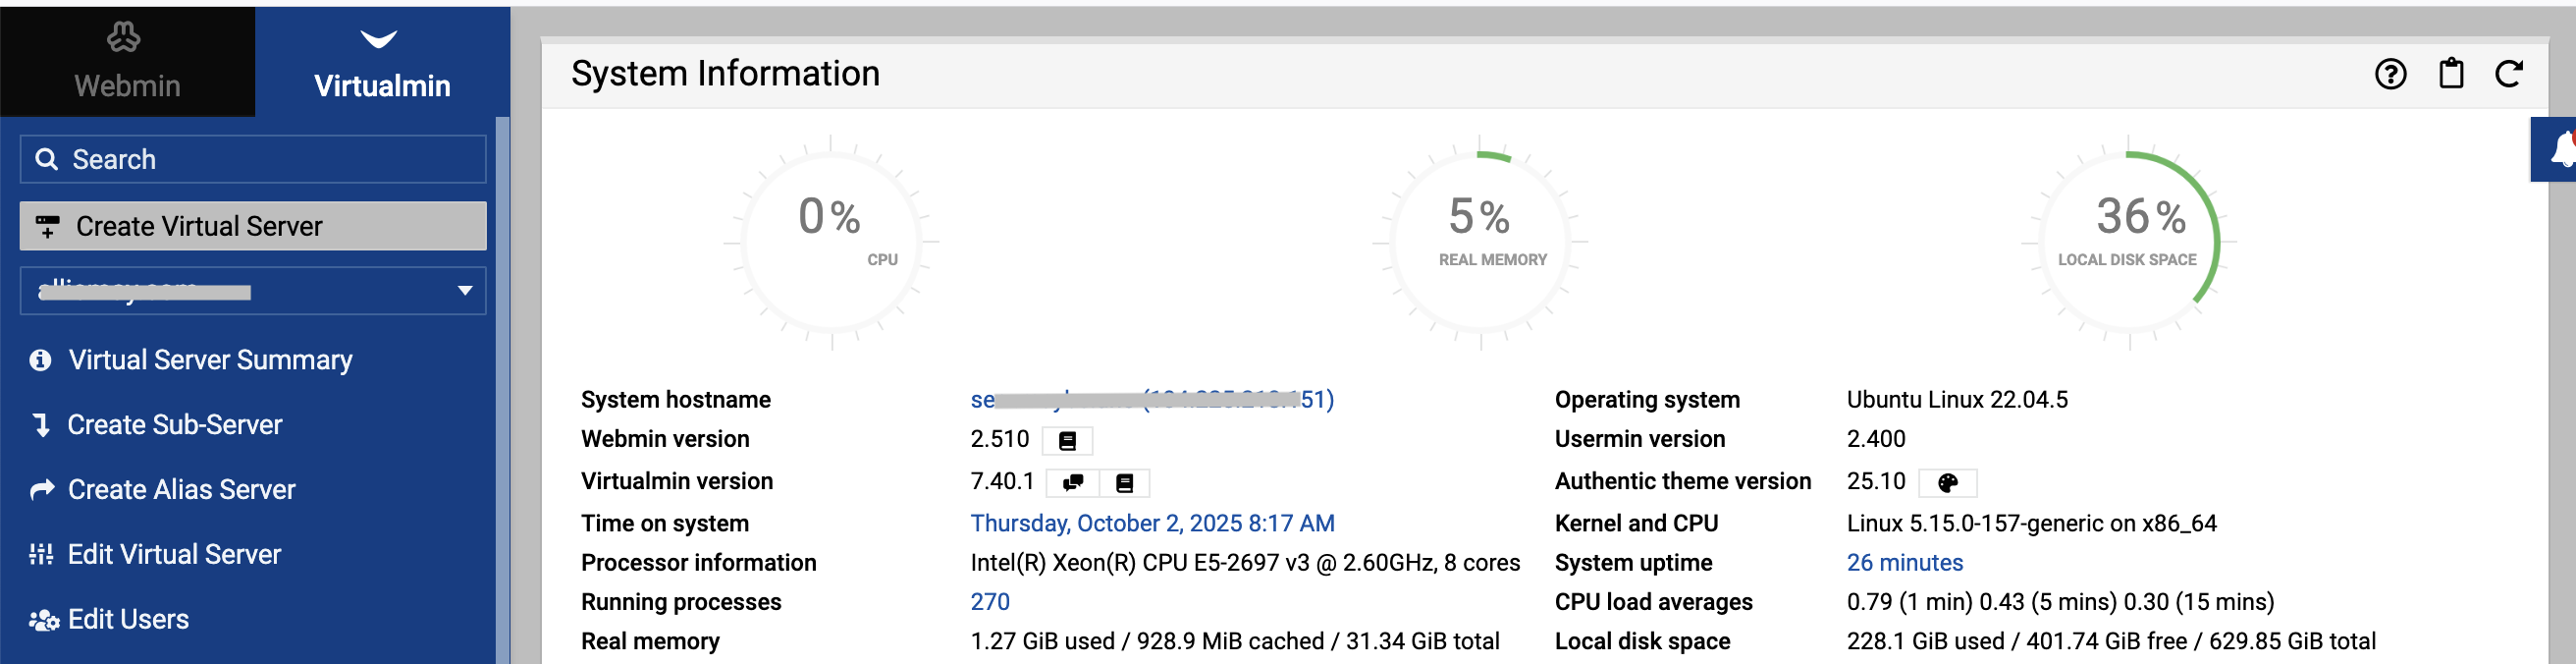
Task: Open the system time link
Action: (1152, 524)
